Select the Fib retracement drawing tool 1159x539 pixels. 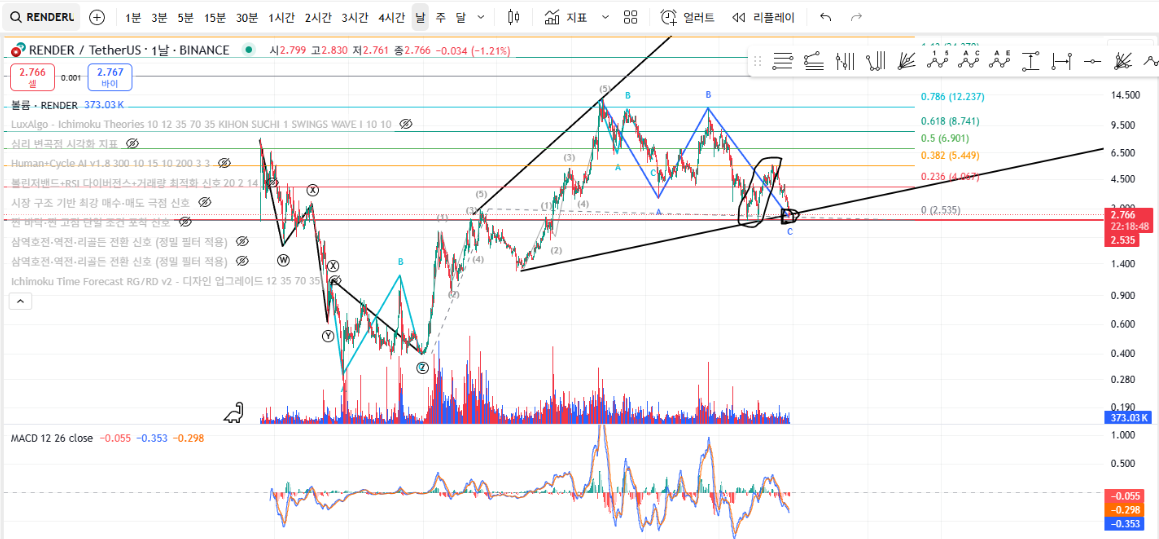point(783,62)
